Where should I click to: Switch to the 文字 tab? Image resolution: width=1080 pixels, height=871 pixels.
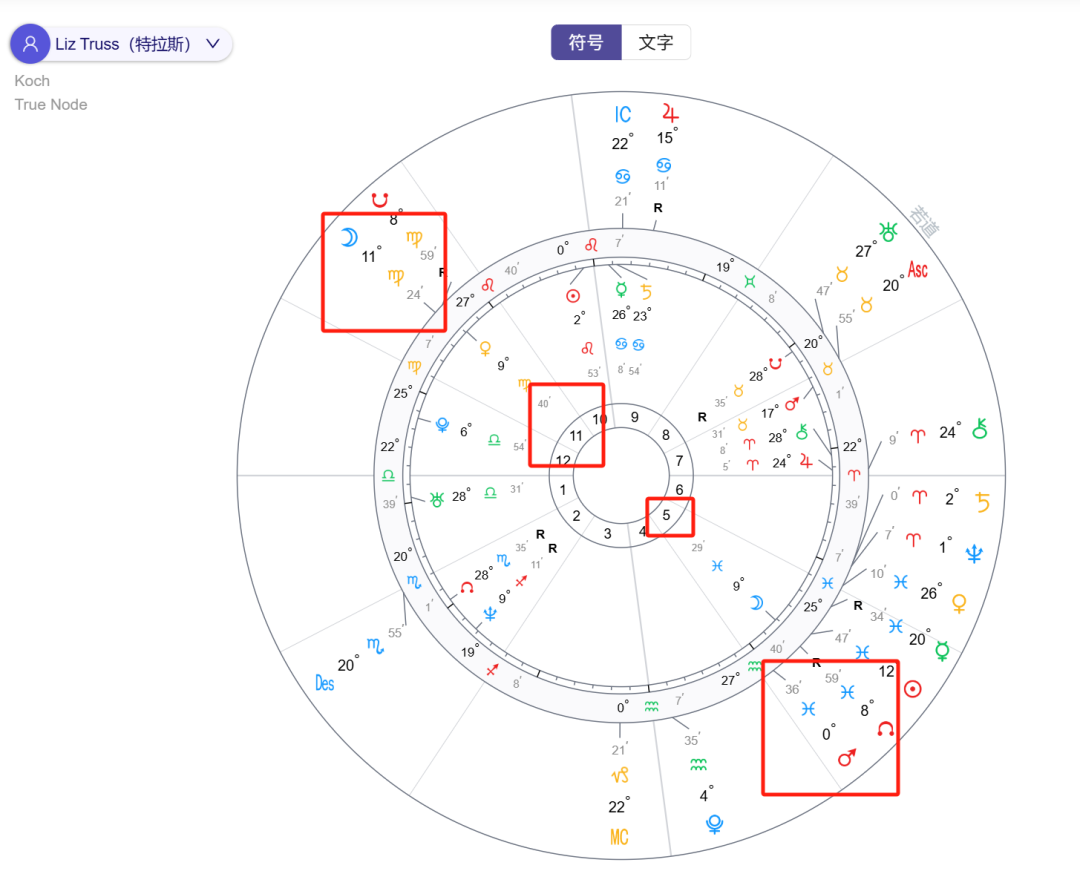[x=656, y=43]
